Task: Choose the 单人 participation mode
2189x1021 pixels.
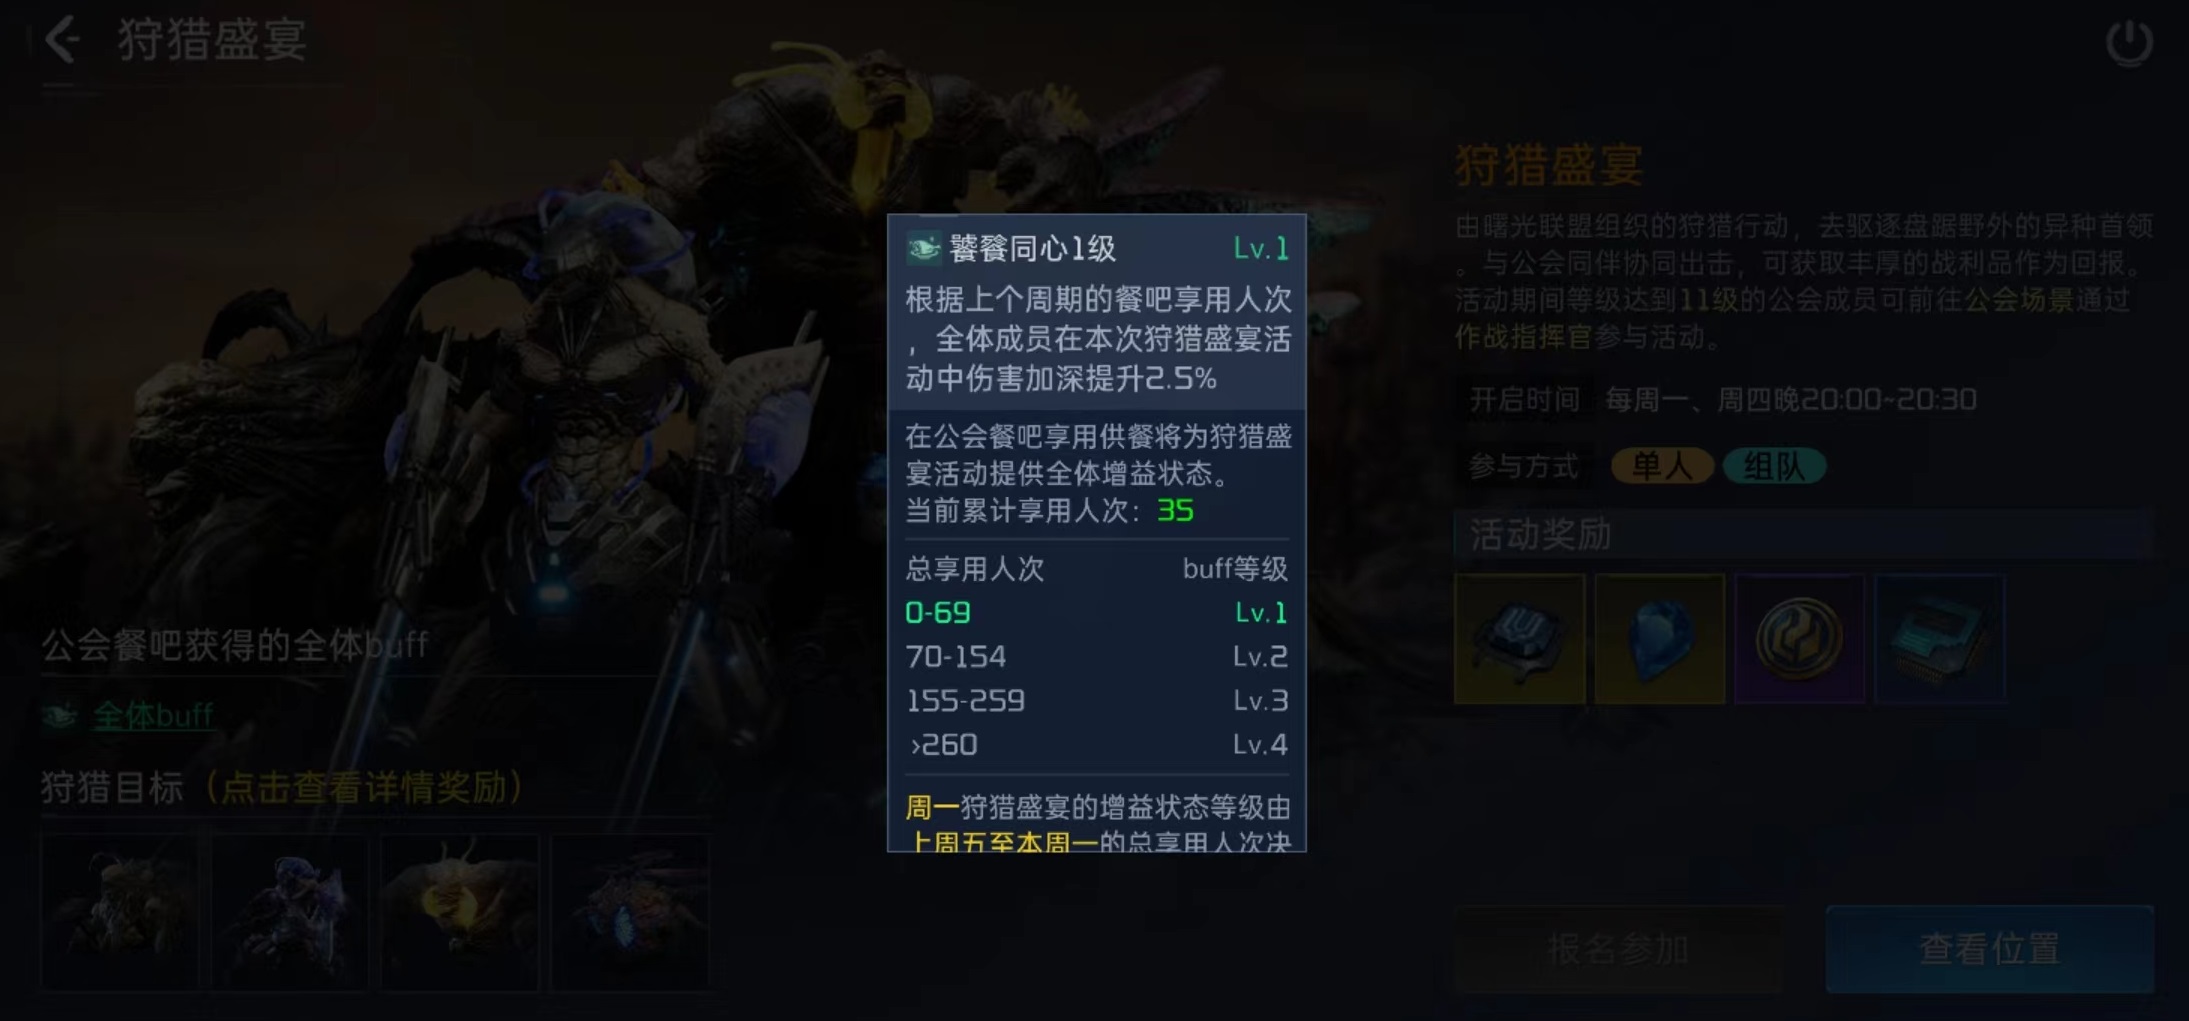Action: (x=1662, y=466)
